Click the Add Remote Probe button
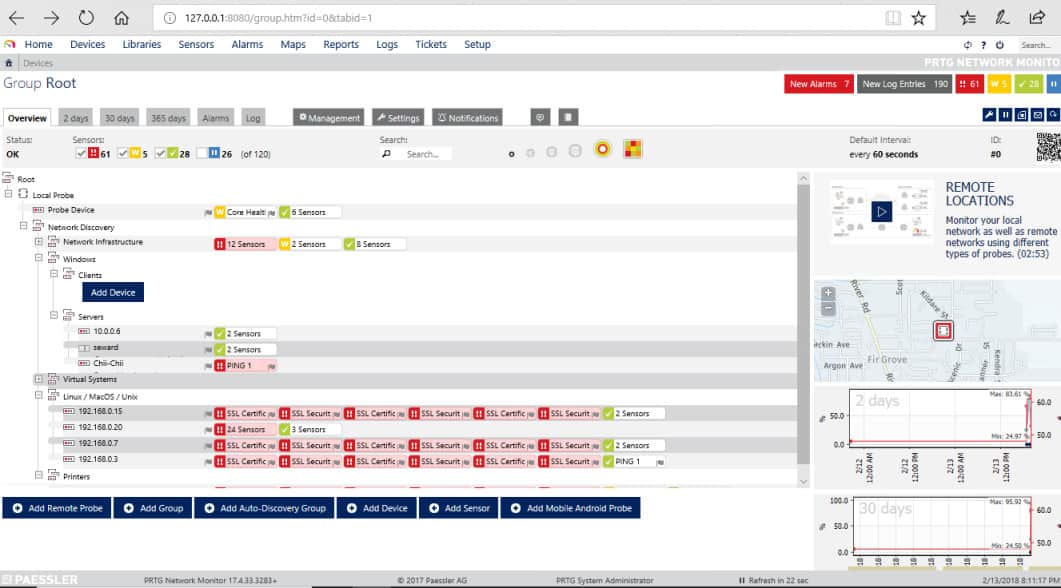This screenshot has width=1061, height=588. point(57,508)
